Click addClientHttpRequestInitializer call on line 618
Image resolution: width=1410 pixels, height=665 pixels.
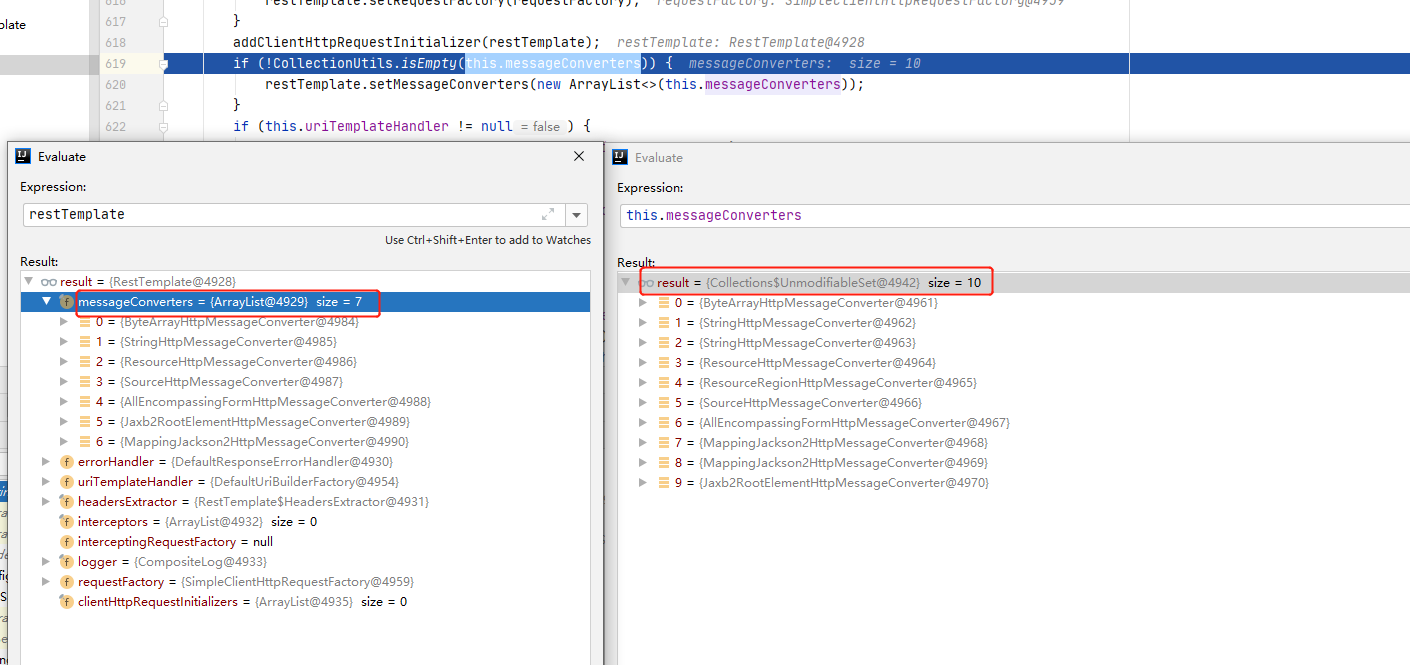click(x=356, y=42)
